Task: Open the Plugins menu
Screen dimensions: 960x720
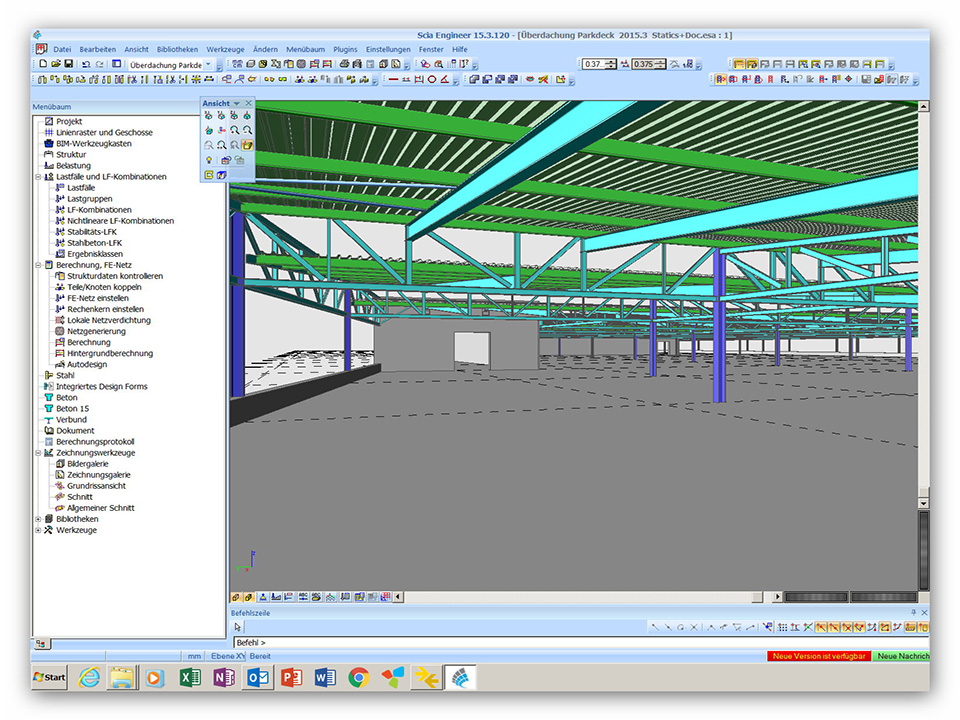Action: pyautogui.click(x=345, y=49)
